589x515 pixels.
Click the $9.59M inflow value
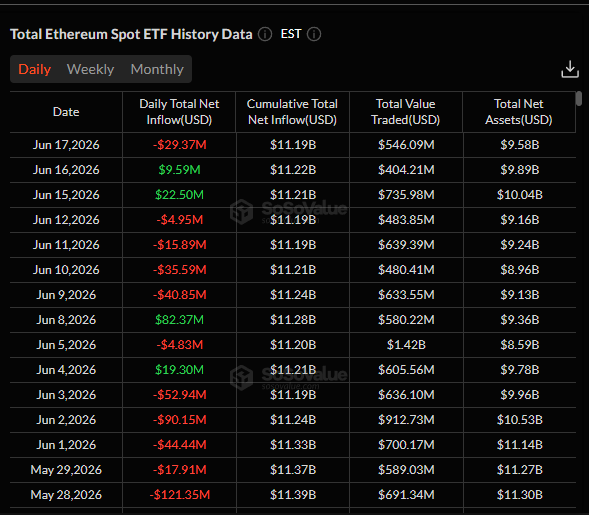click(x=180, y=170)
